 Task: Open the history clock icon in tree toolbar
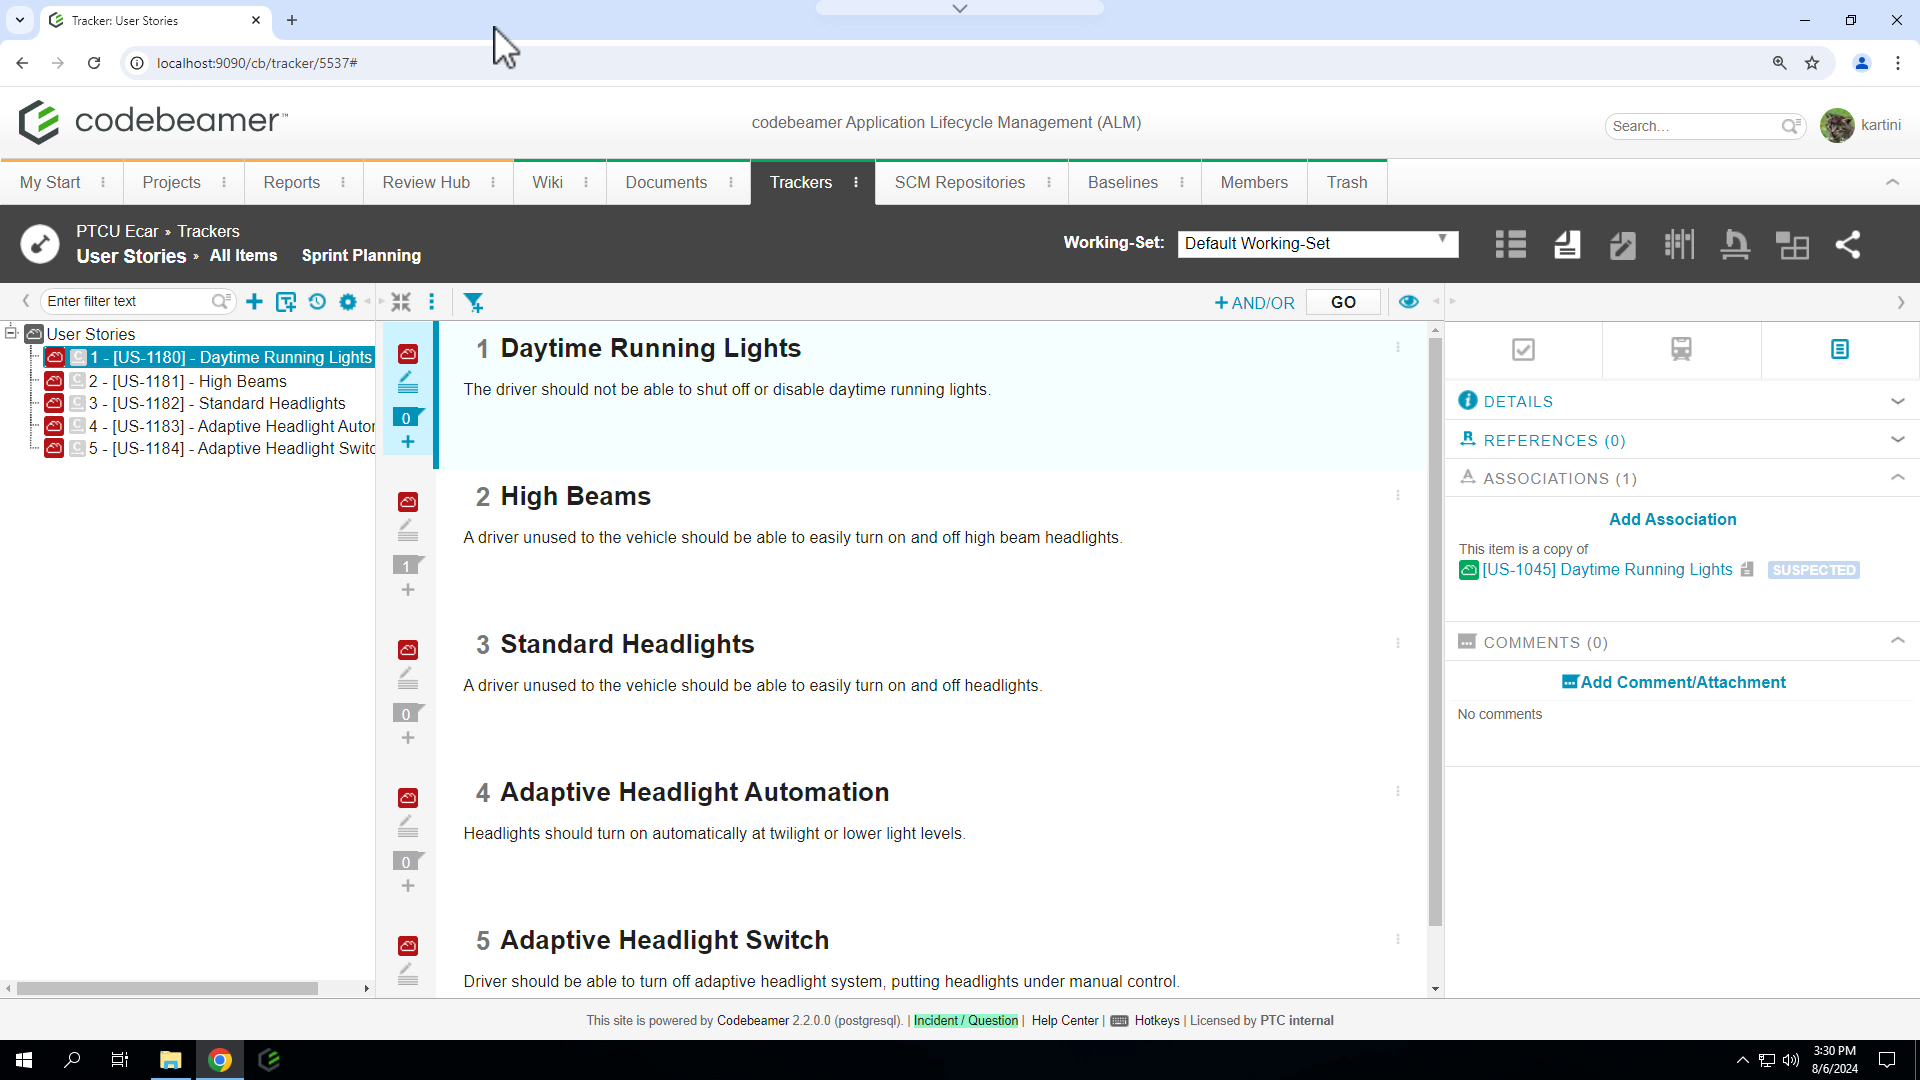point(317,302)
